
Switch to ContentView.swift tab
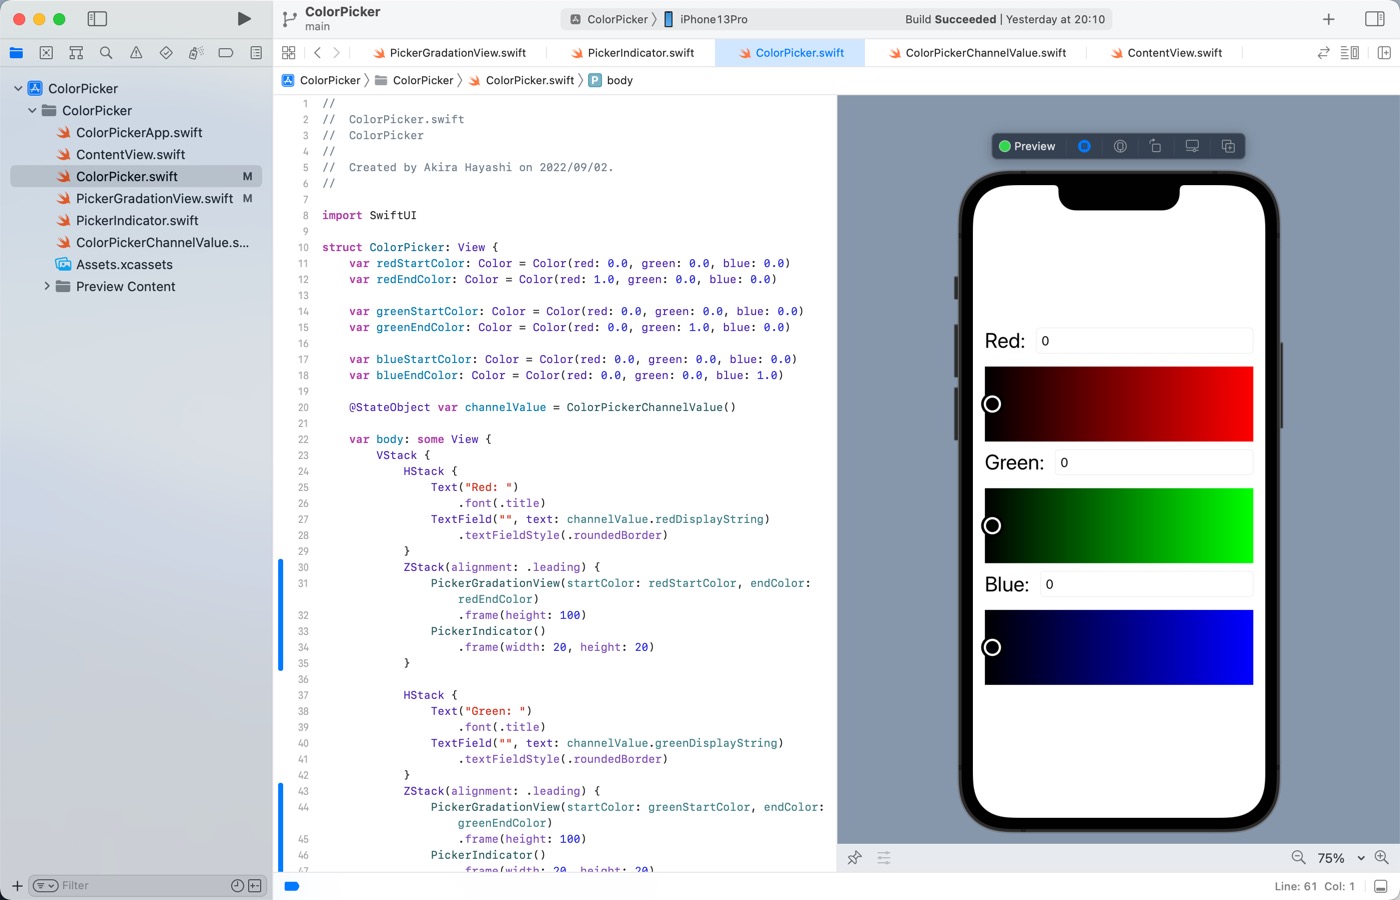pyautogui.click(x=1166, y=53)
